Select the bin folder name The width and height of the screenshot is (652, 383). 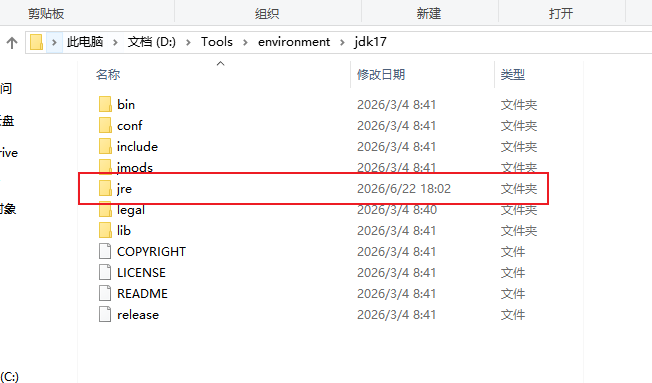point(126,104)
